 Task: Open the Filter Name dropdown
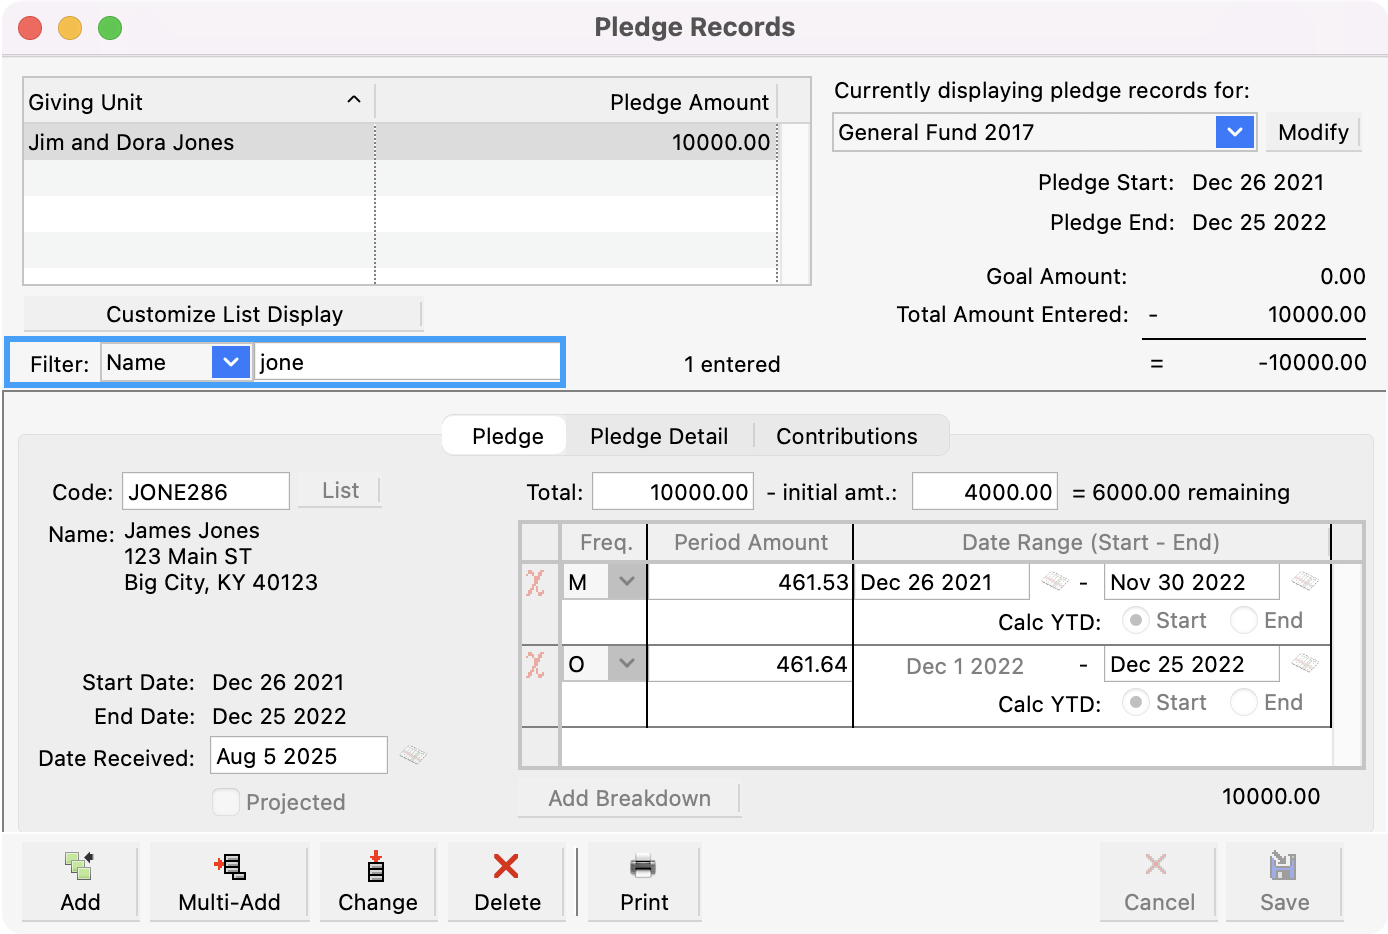click(x=231, y=362)
